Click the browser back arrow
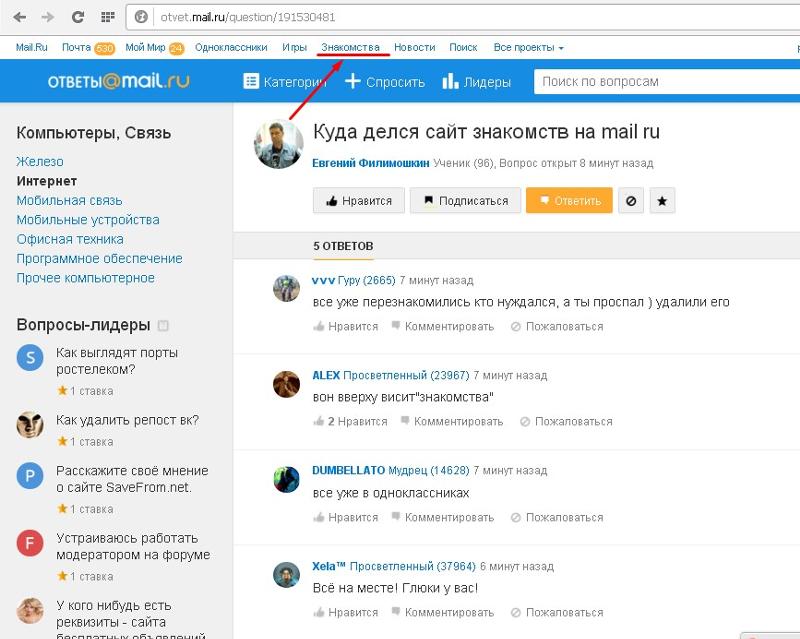This screenshot has height=639, width=800. click(20, 17)
